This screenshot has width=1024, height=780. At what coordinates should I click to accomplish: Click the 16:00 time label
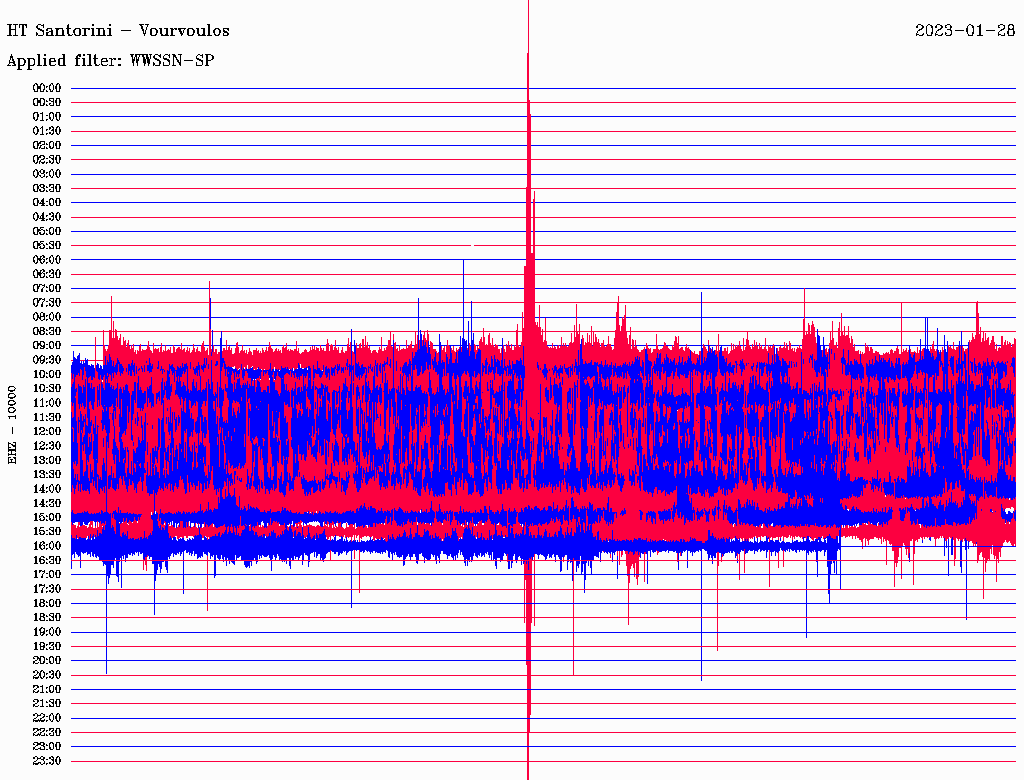47,546
